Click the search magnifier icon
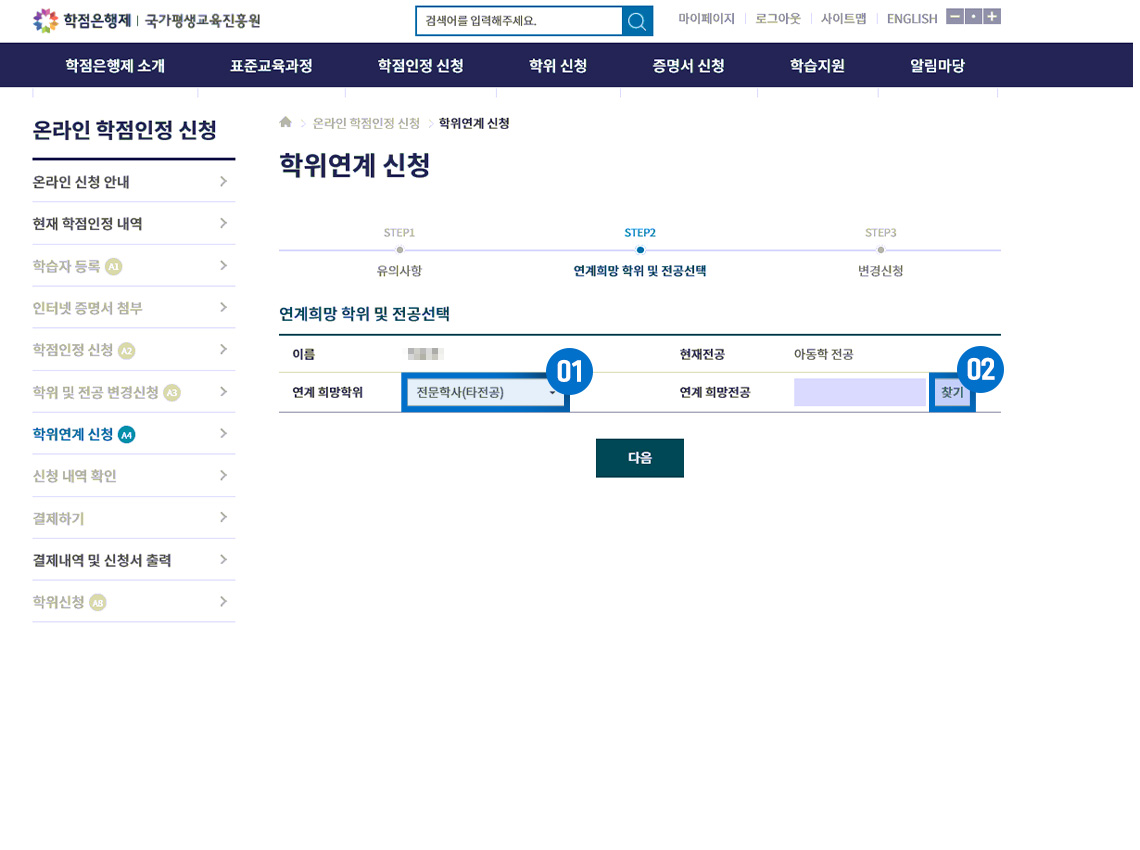This screenshot has width=1140, height=850. pyautogui.click(x=637, y=21)
